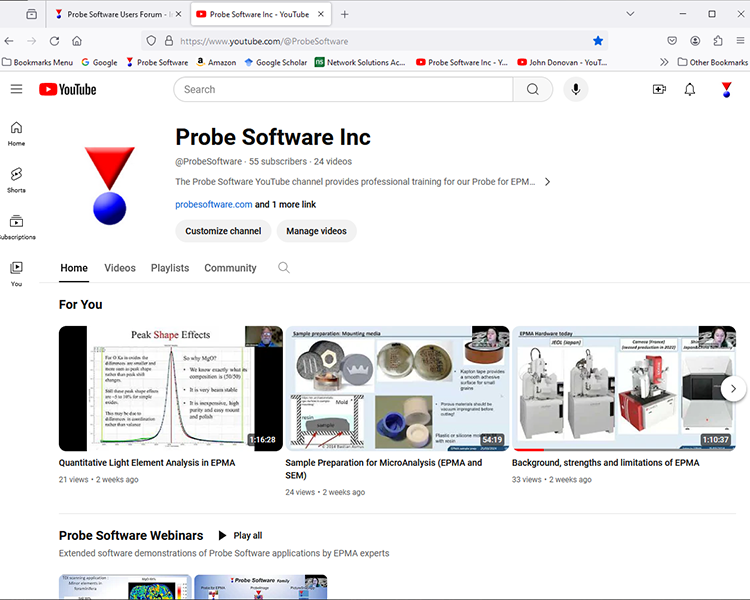This screenshot has width=750, height=600.
Task: List all tabs dropdown arrow
Action: [x=630, y=14]
